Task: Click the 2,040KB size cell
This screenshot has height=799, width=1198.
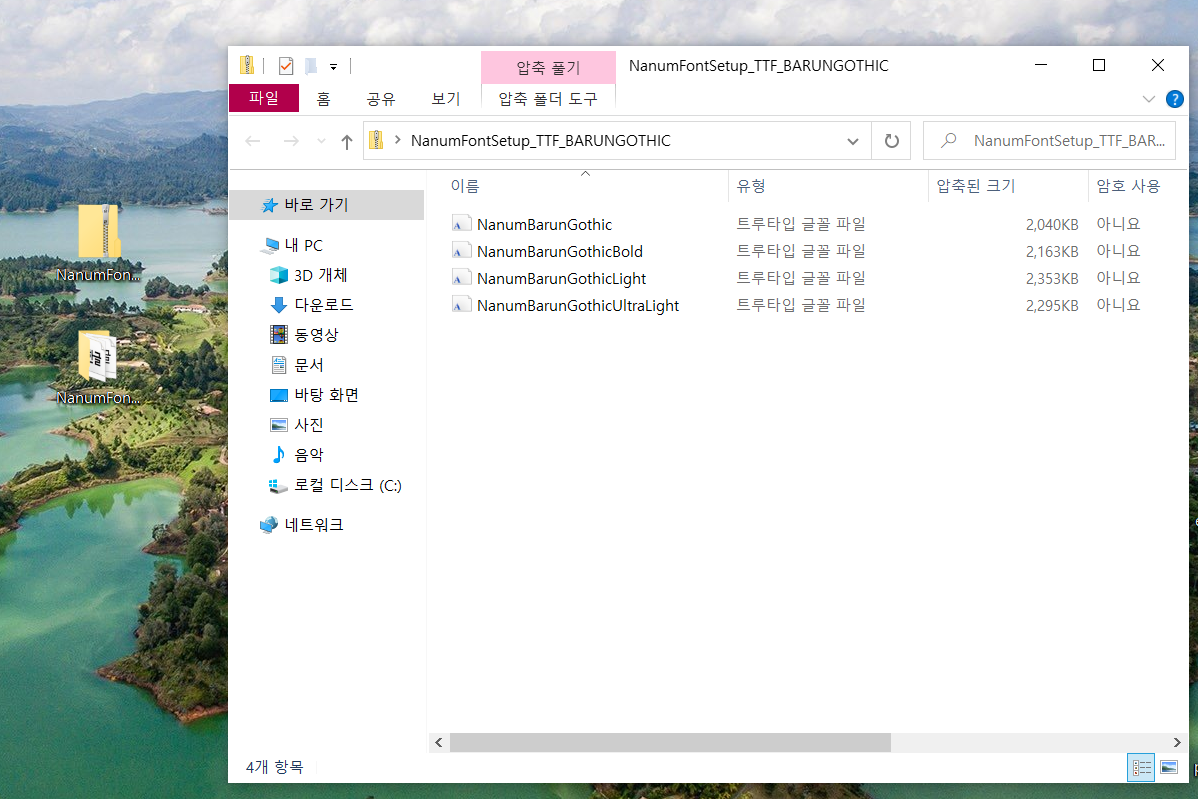Action: [1052, 225]
